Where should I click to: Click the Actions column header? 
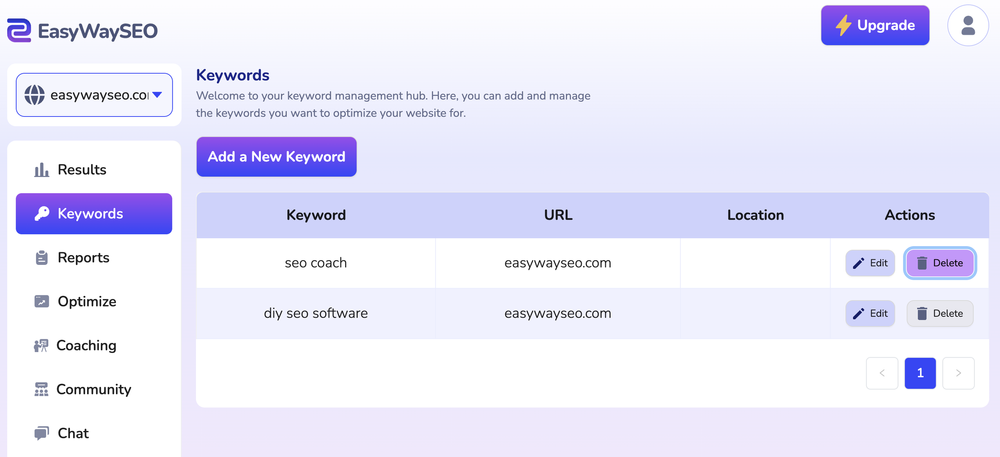coord(909,215)
